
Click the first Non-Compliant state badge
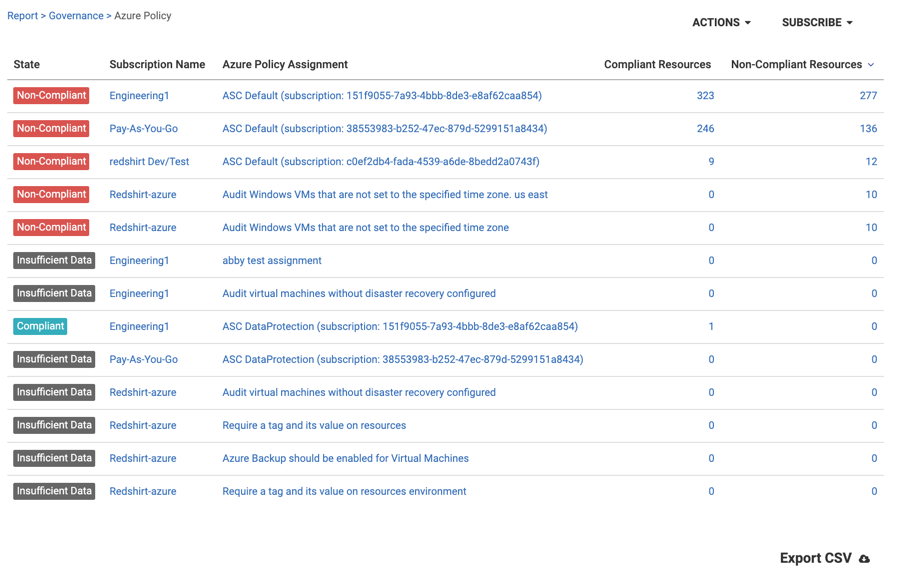(49, 95)
